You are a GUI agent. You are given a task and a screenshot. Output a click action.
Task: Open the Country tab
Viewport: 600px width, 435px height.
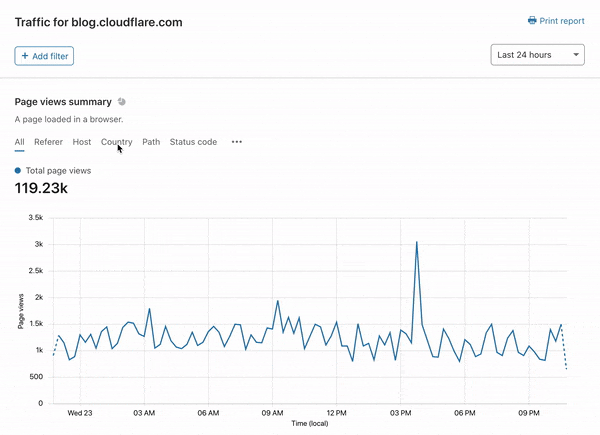click(116, 142)
